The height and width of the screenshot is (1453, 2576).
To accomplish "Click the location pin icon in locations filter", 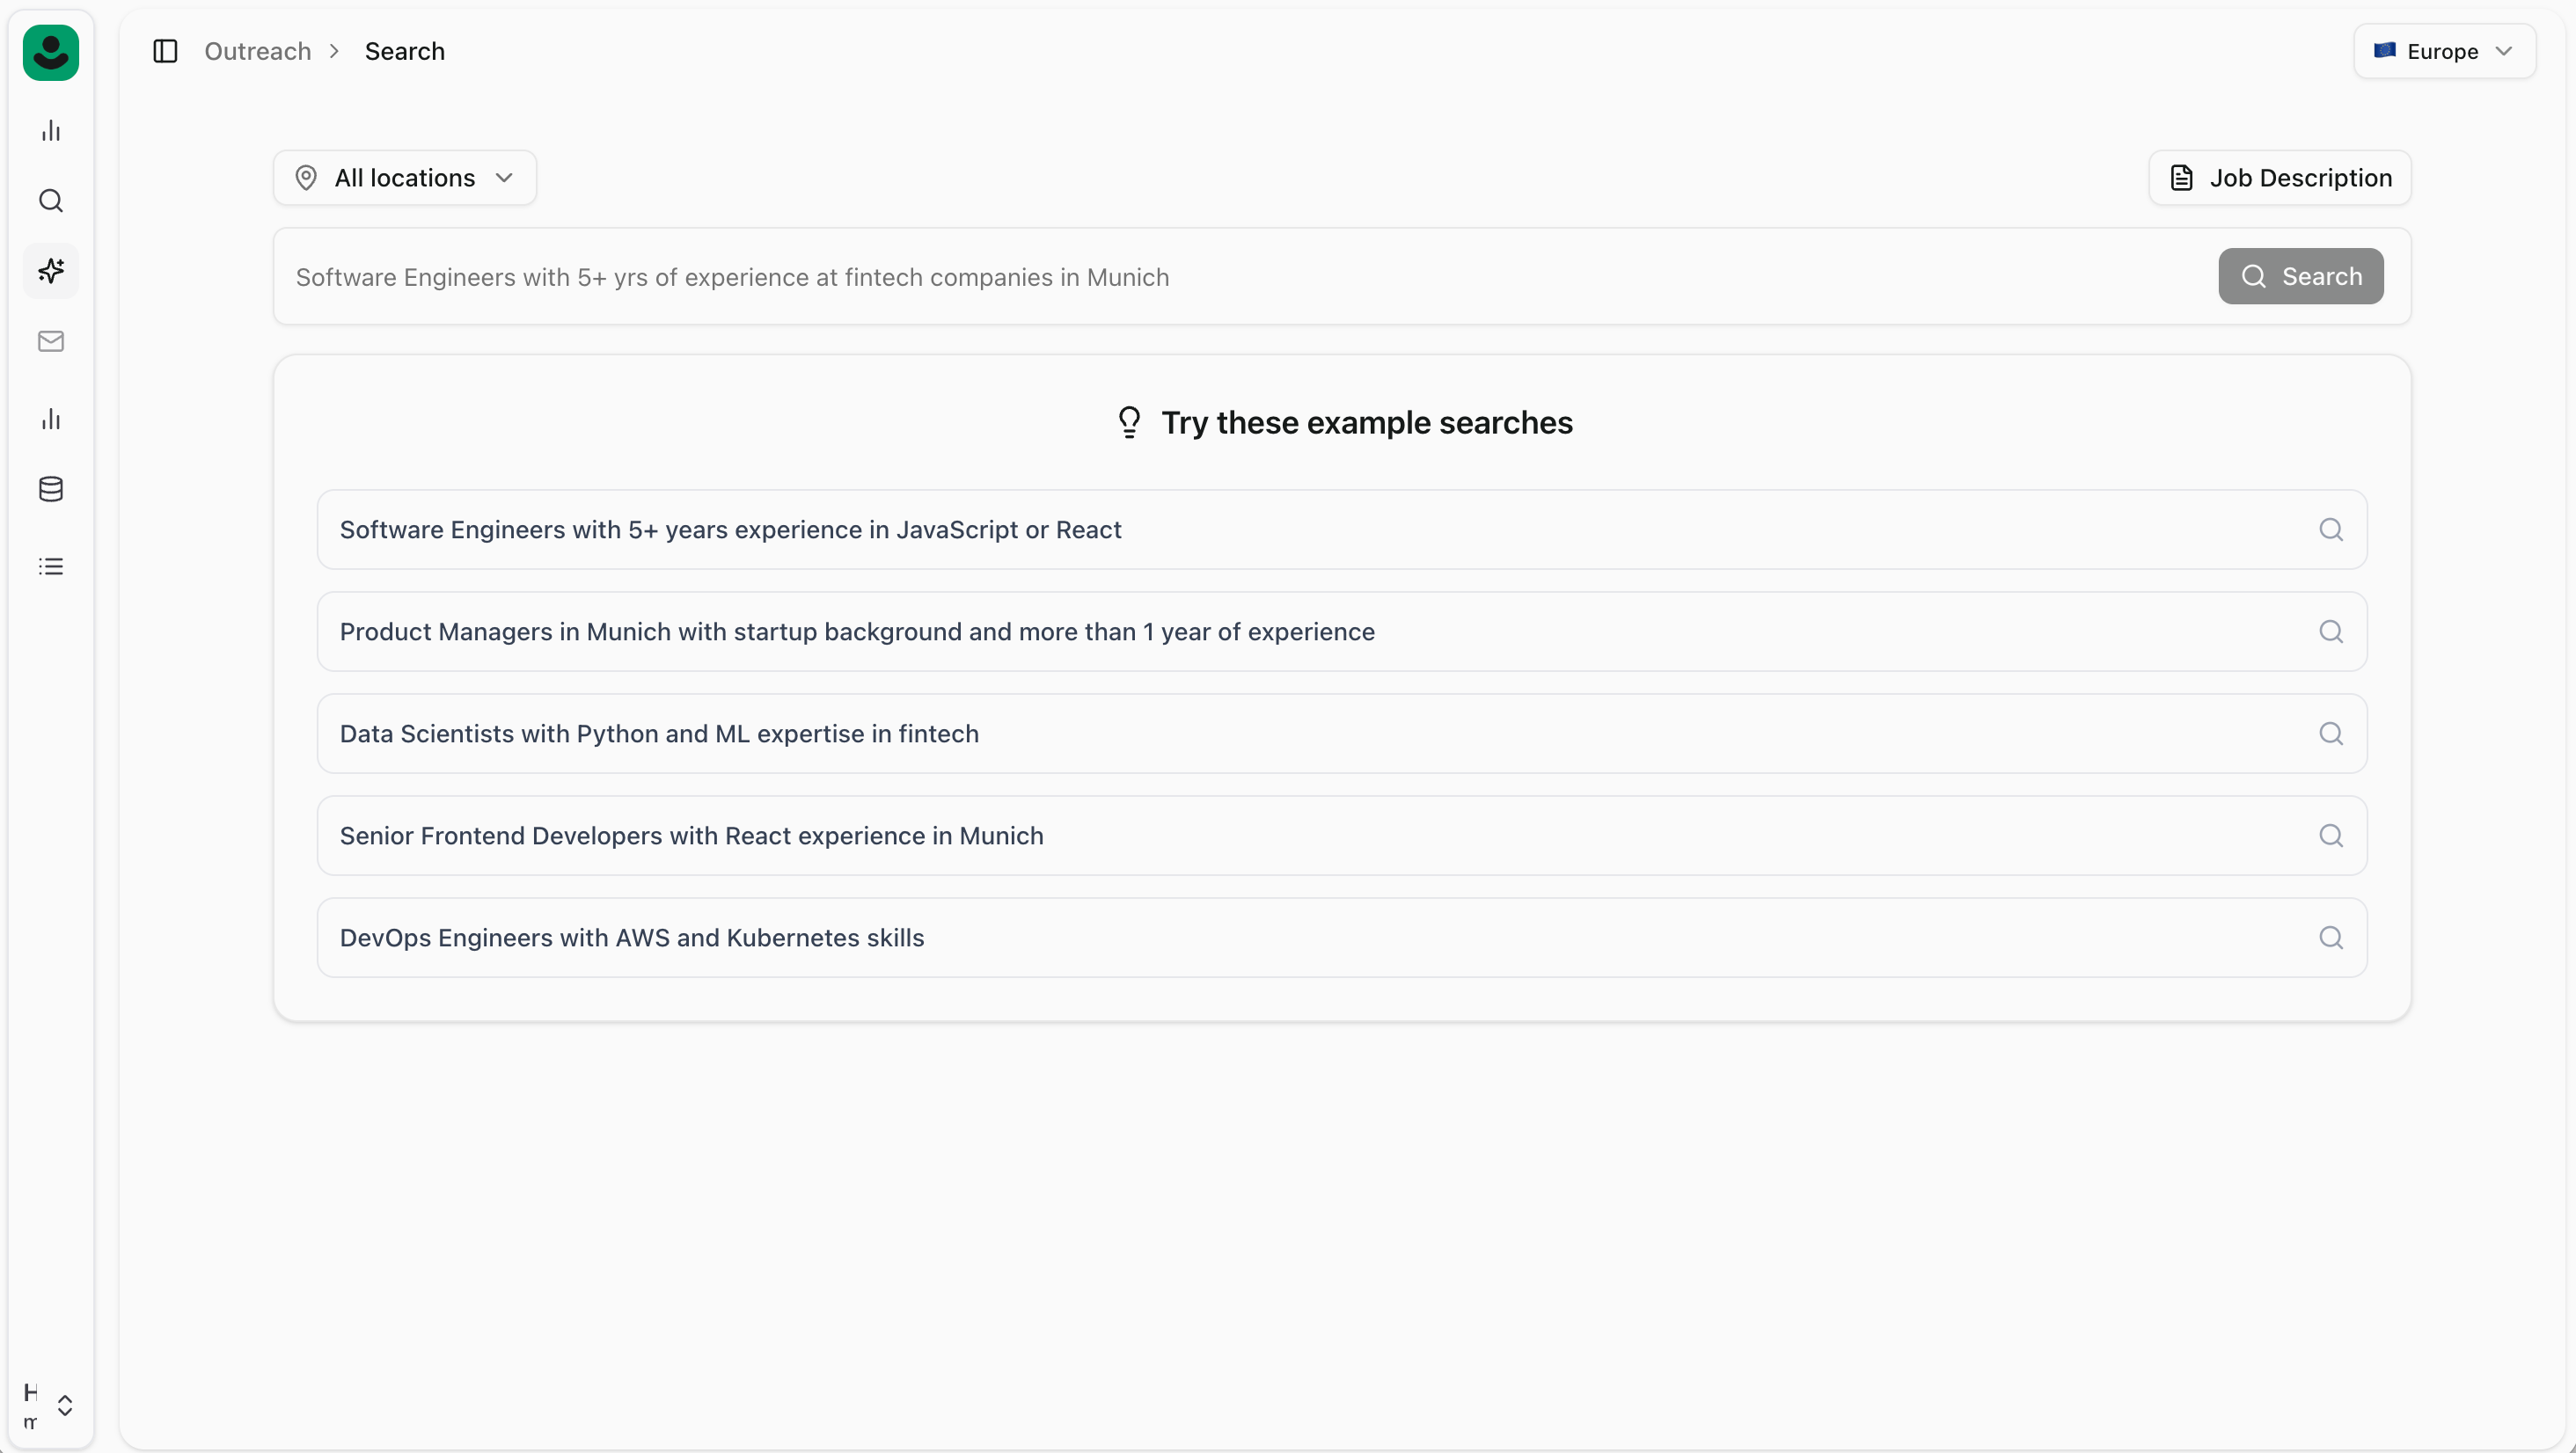I will coord(306,177).
